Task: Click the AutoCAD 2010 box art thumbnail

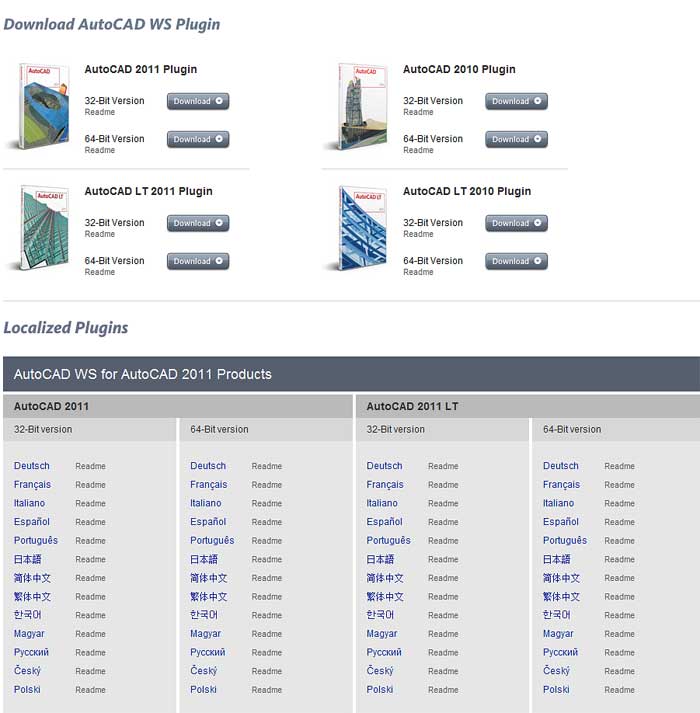Action: tap(362, 106)
